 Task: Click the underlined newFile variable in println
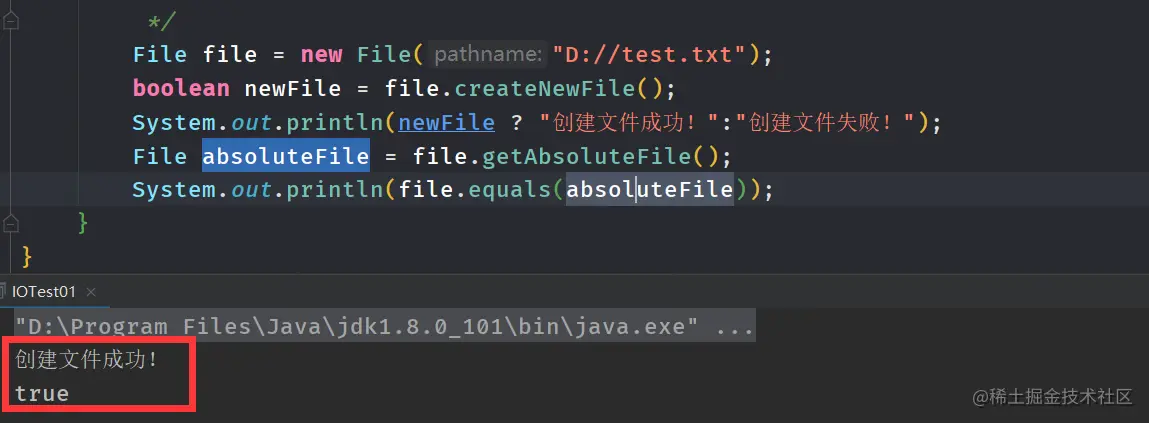pos(447,122)
